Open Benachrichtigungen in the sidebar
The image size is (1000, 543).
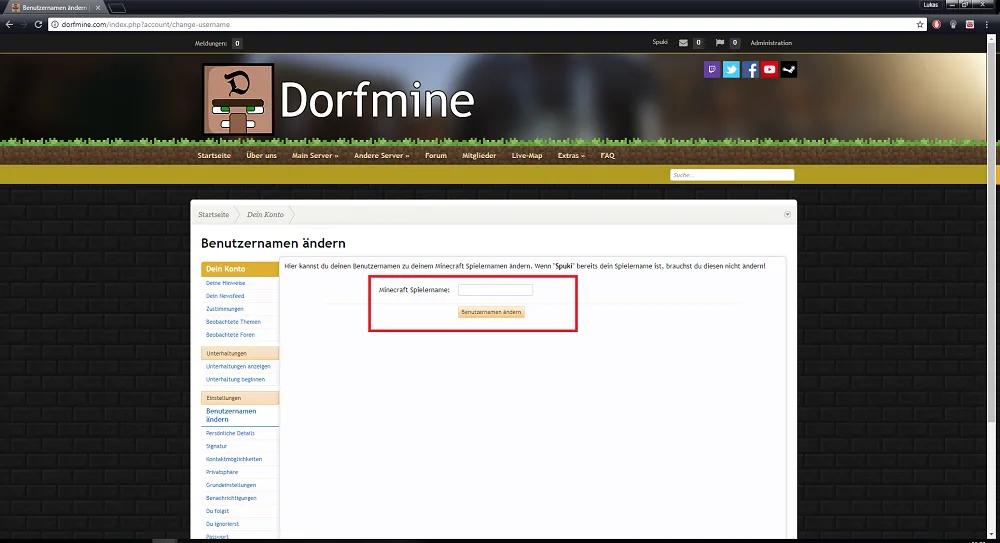click(232, 498)
